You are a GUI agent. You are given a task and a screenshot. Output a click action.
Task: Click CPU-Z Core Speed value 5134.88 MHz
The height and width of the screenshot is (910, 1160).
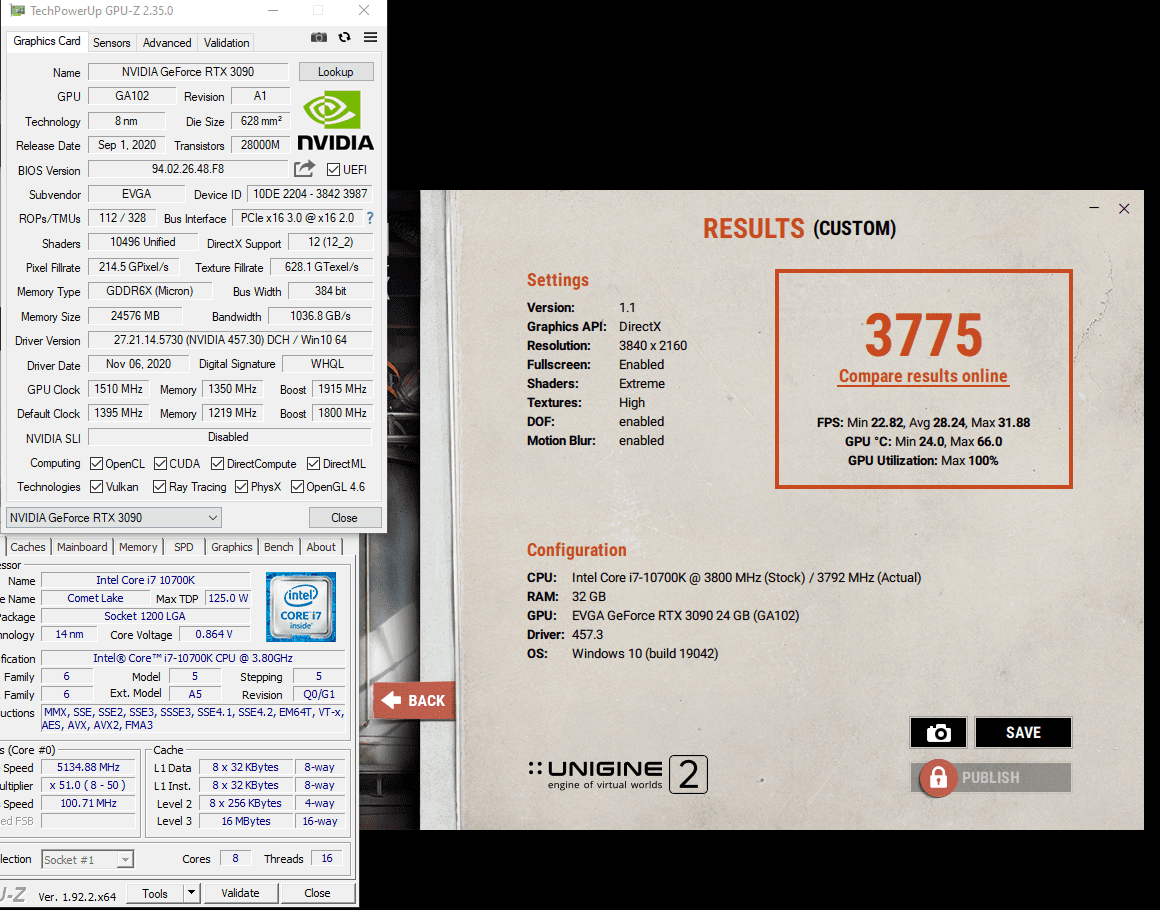(x=89, y=767)
